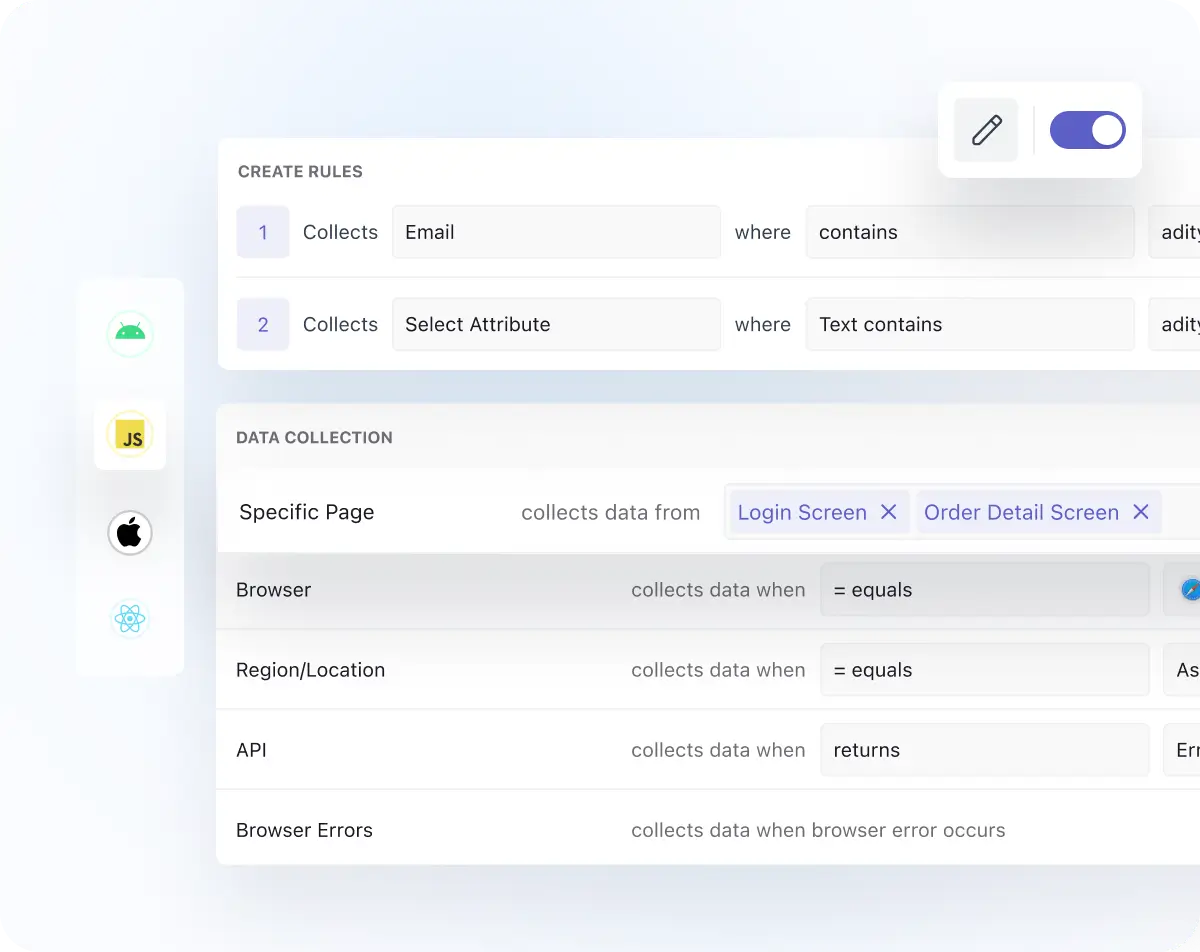The height and width of the screenshot is (952, 1200).
Task: Click rule number badge 1
Action: 262,232
